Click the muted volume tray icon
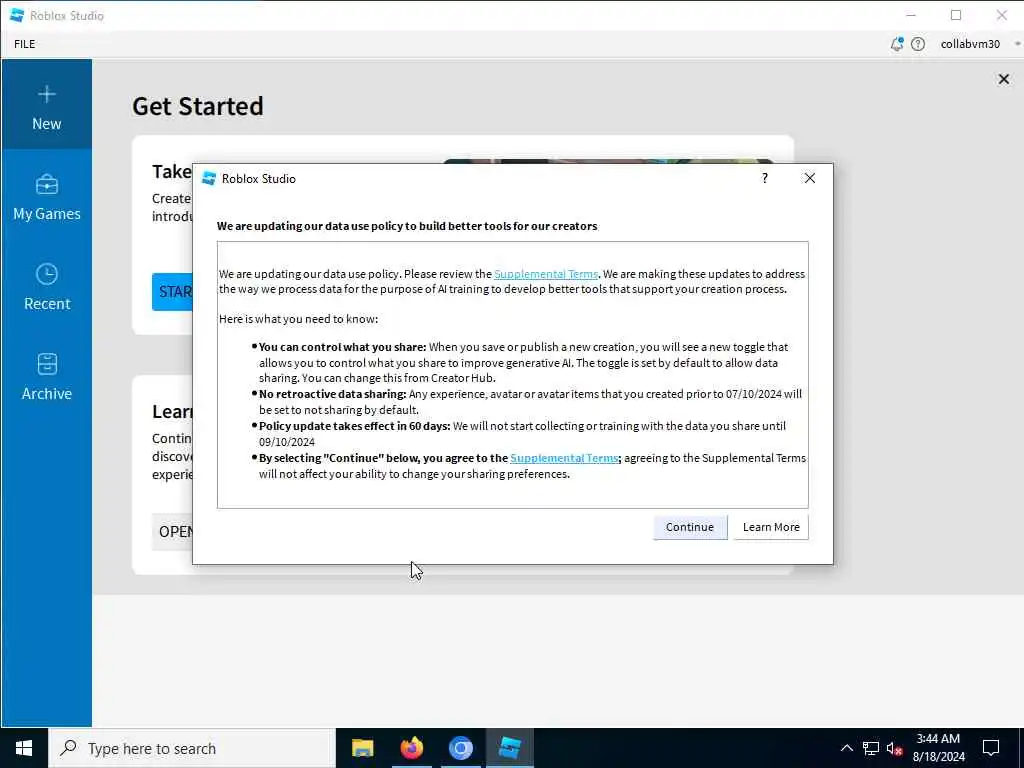This screenshot has width=1024, height=768. click(x=894, y=748)
